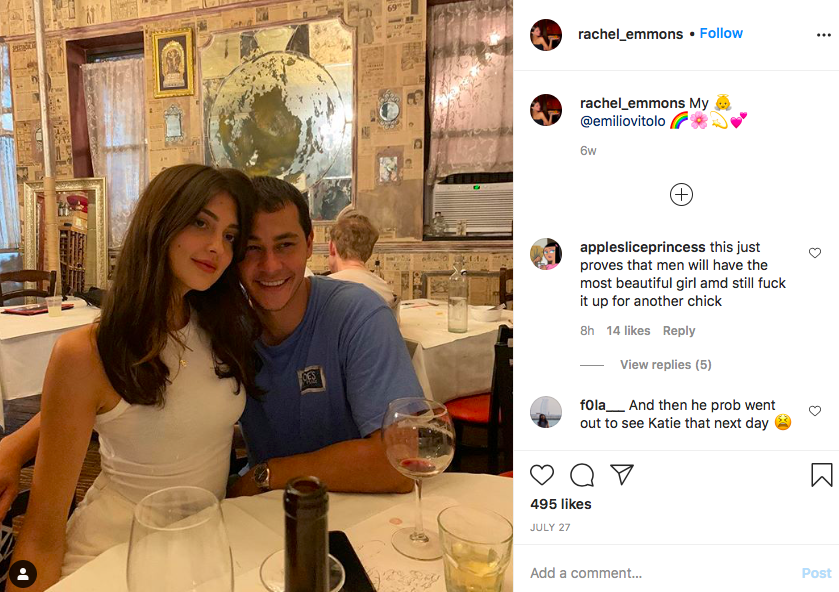Like the f0la___ comment heart
The image size is (839, 592).
(x=814, y=411)
